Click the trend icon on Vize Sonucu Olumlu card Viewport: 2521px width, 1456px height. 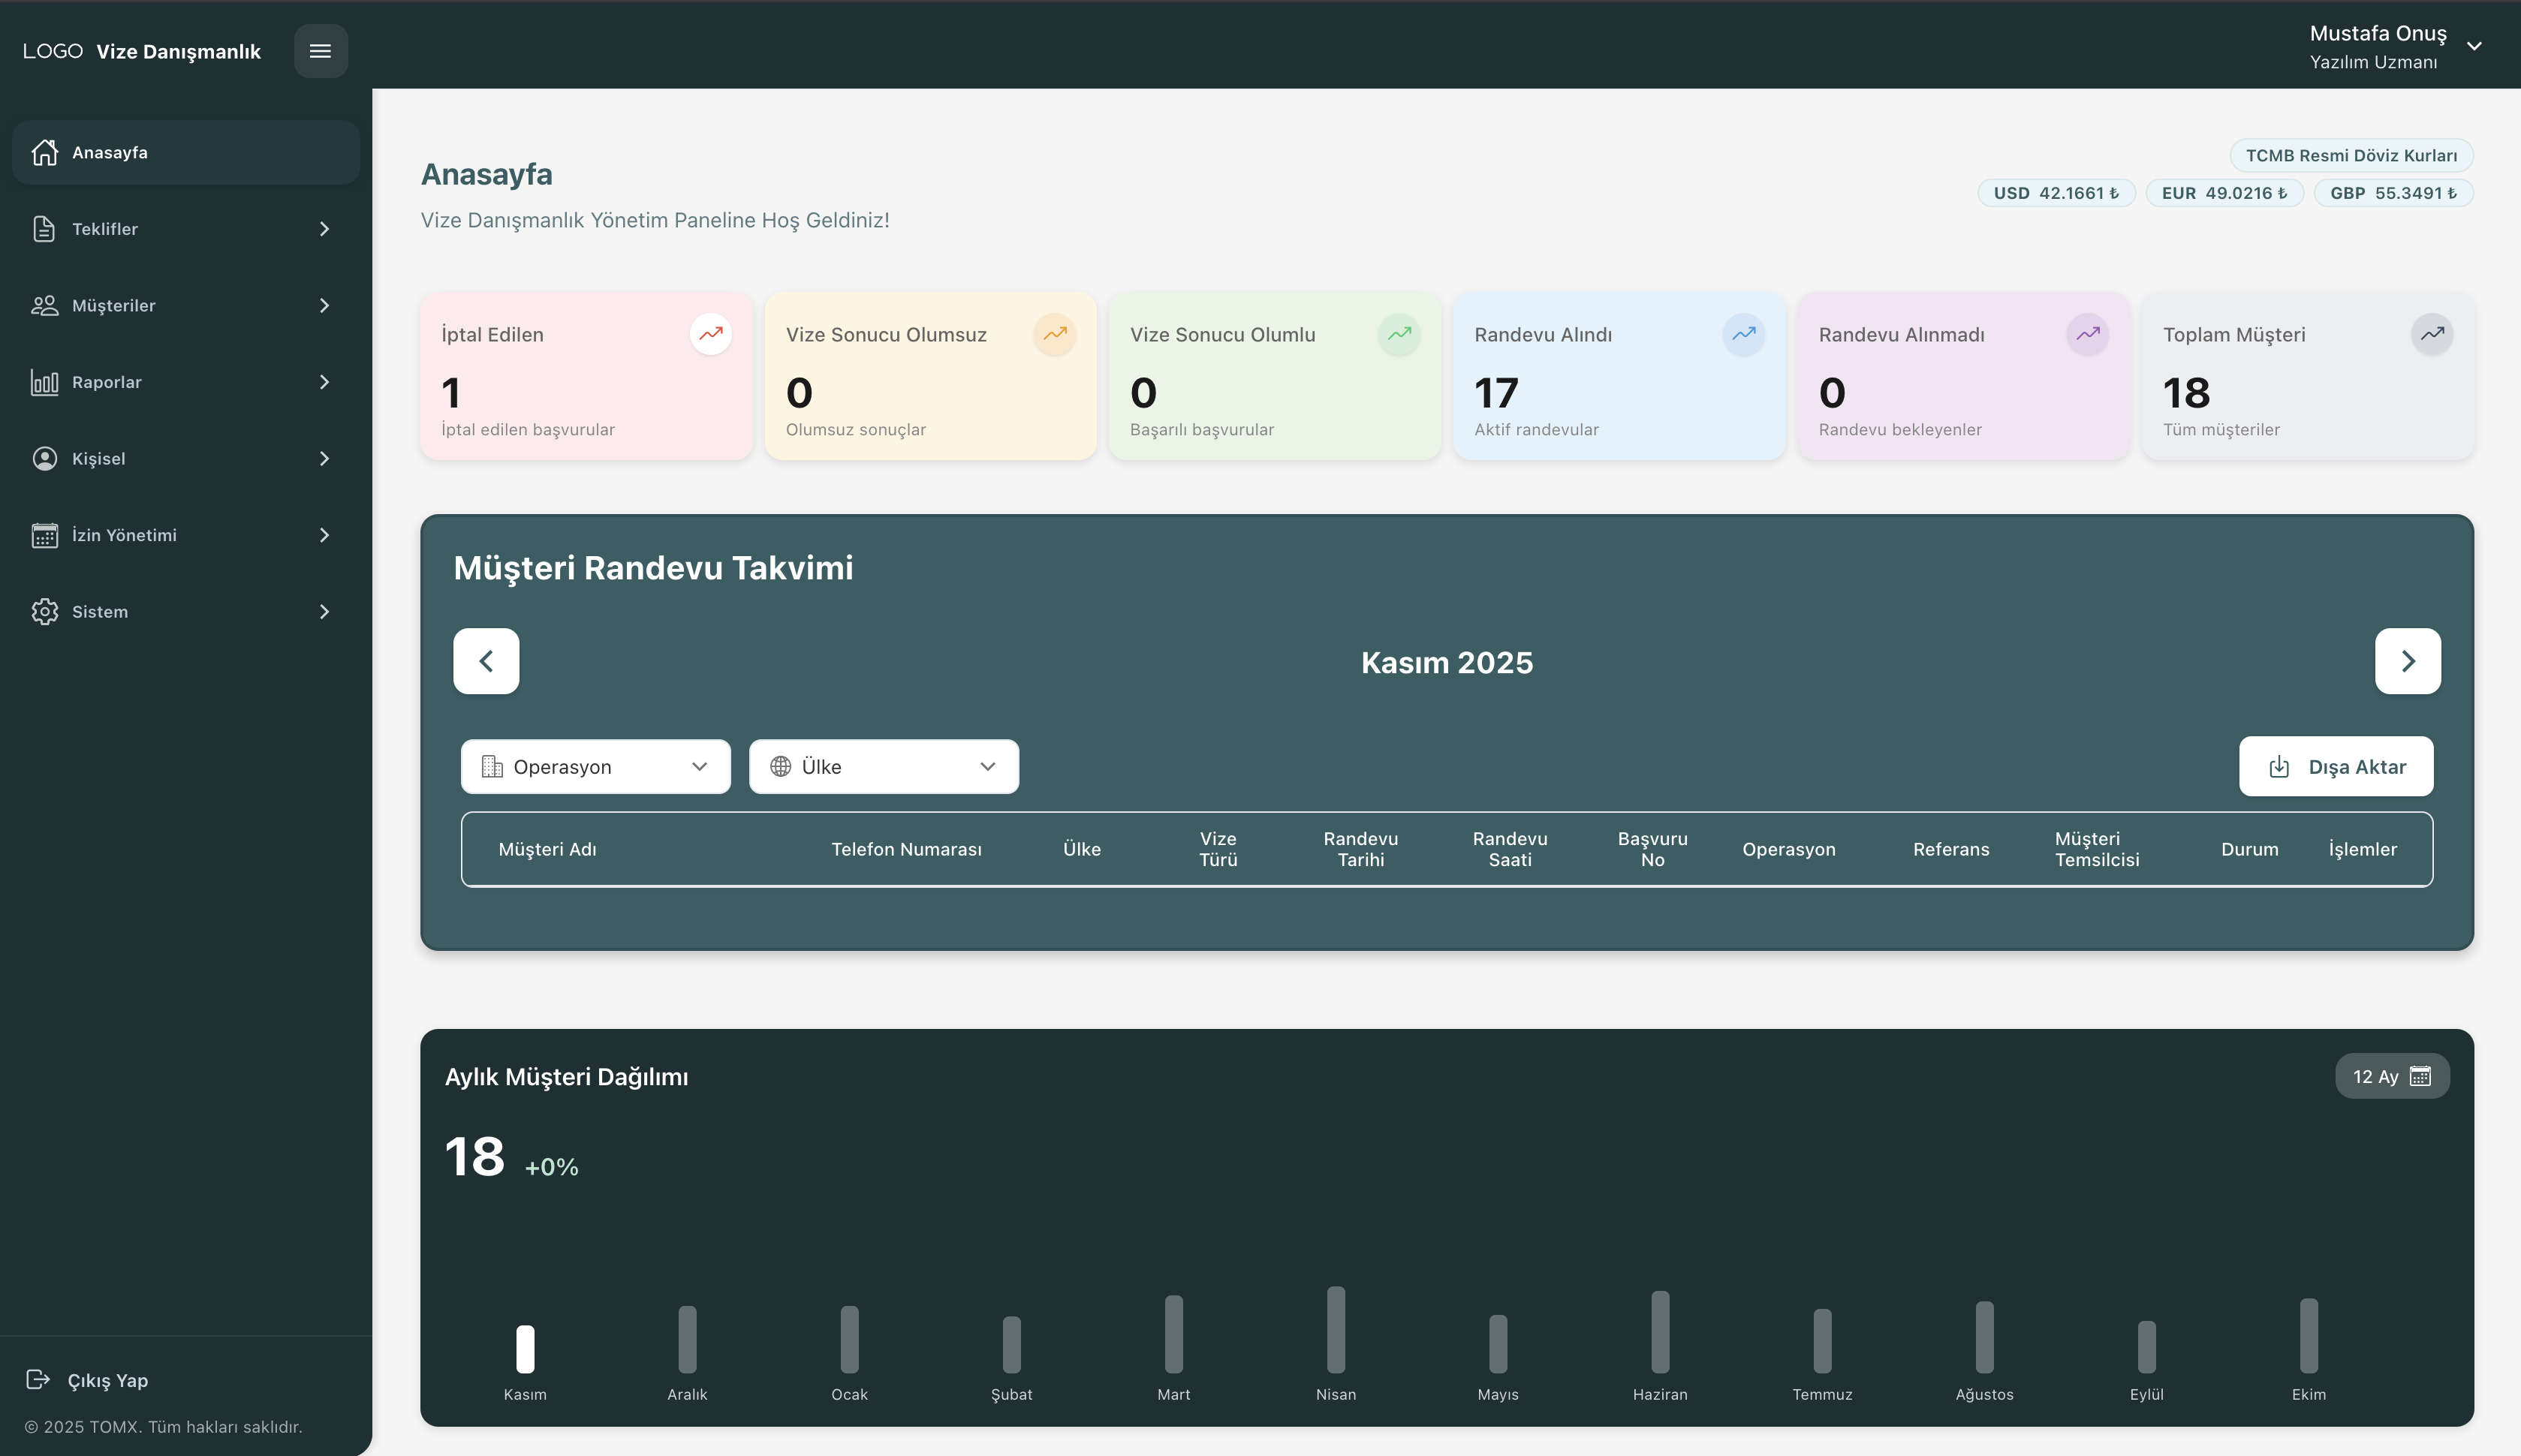tap(1398, 334)
